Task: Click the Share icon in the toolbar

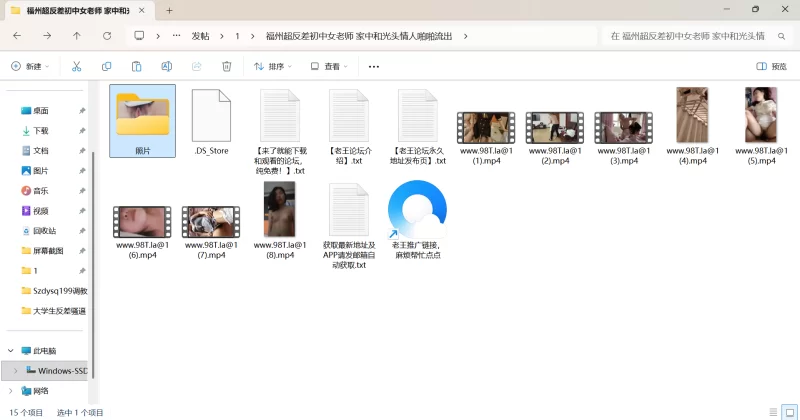Action: coord(196,66)
